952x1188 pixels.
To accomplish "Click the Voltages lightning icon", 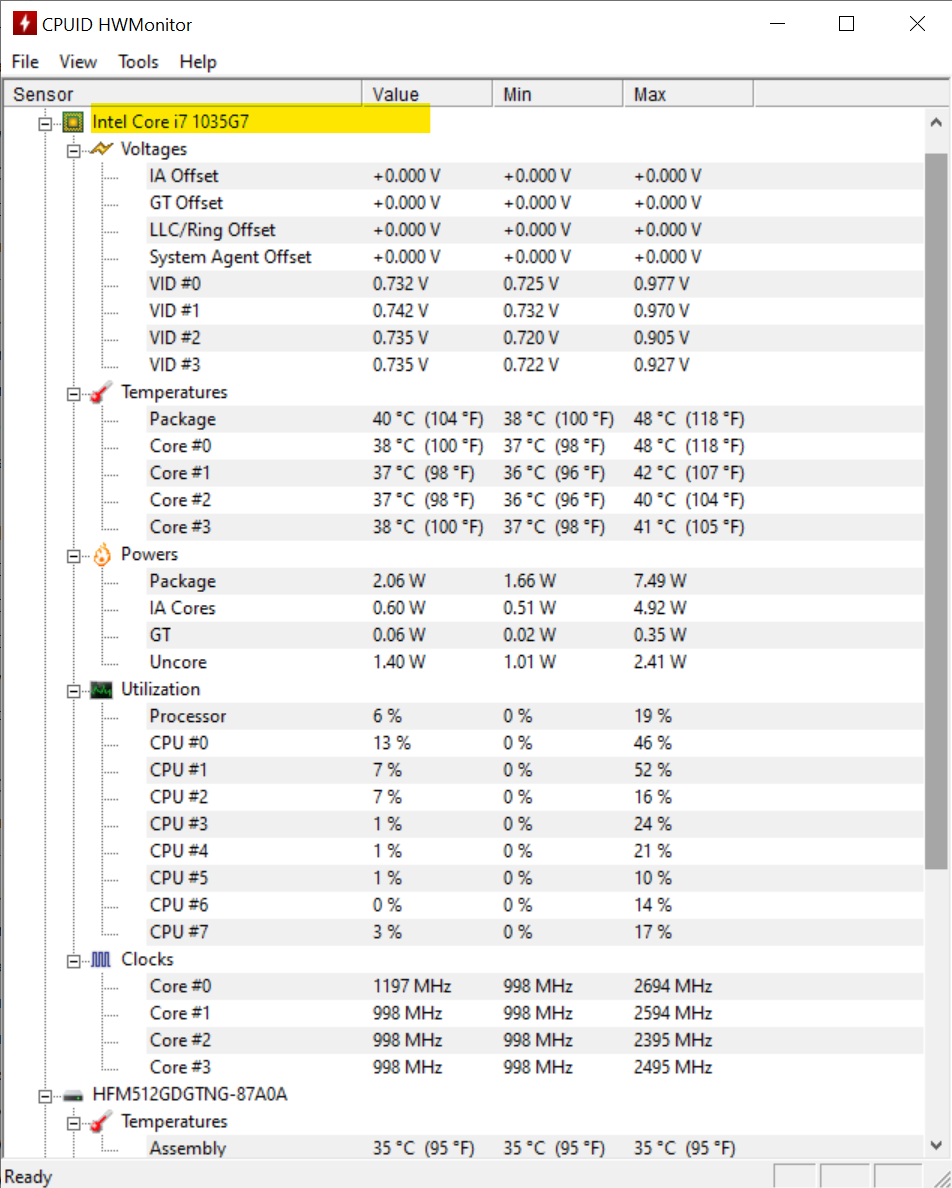I will (101, 148).
